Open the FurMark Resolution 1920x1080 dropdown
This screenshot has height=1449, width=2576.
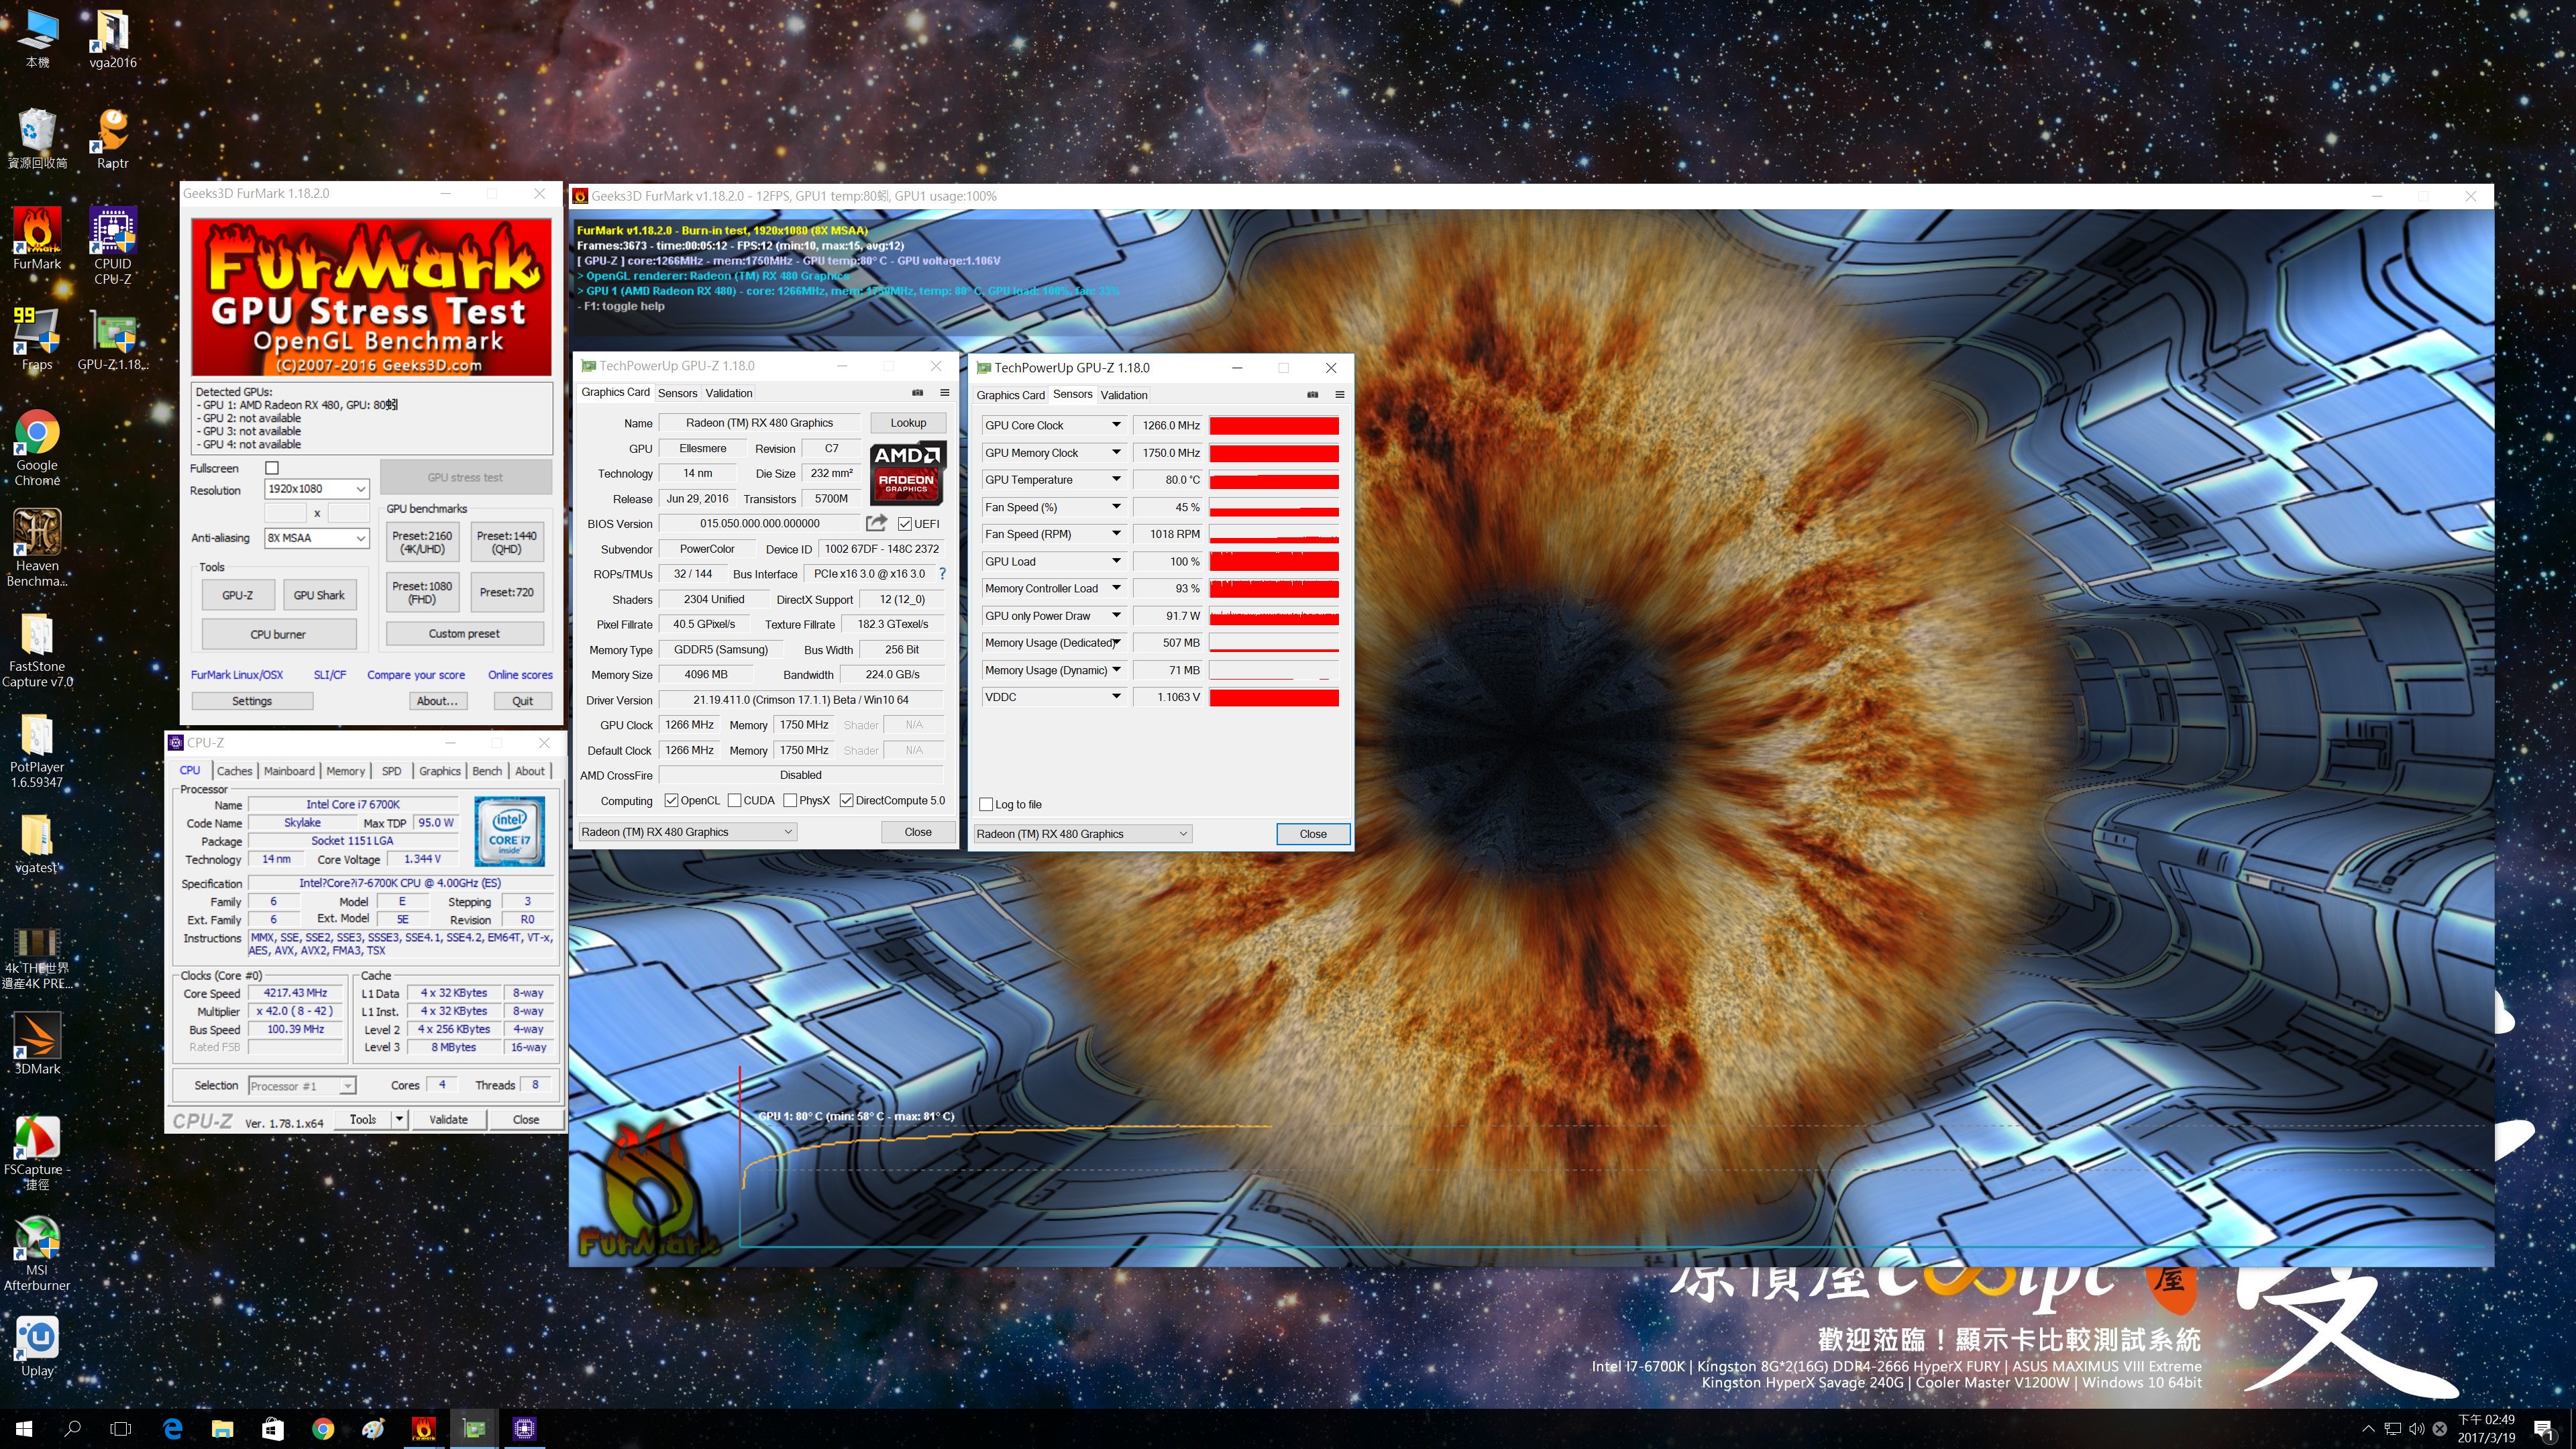(316, 489)
